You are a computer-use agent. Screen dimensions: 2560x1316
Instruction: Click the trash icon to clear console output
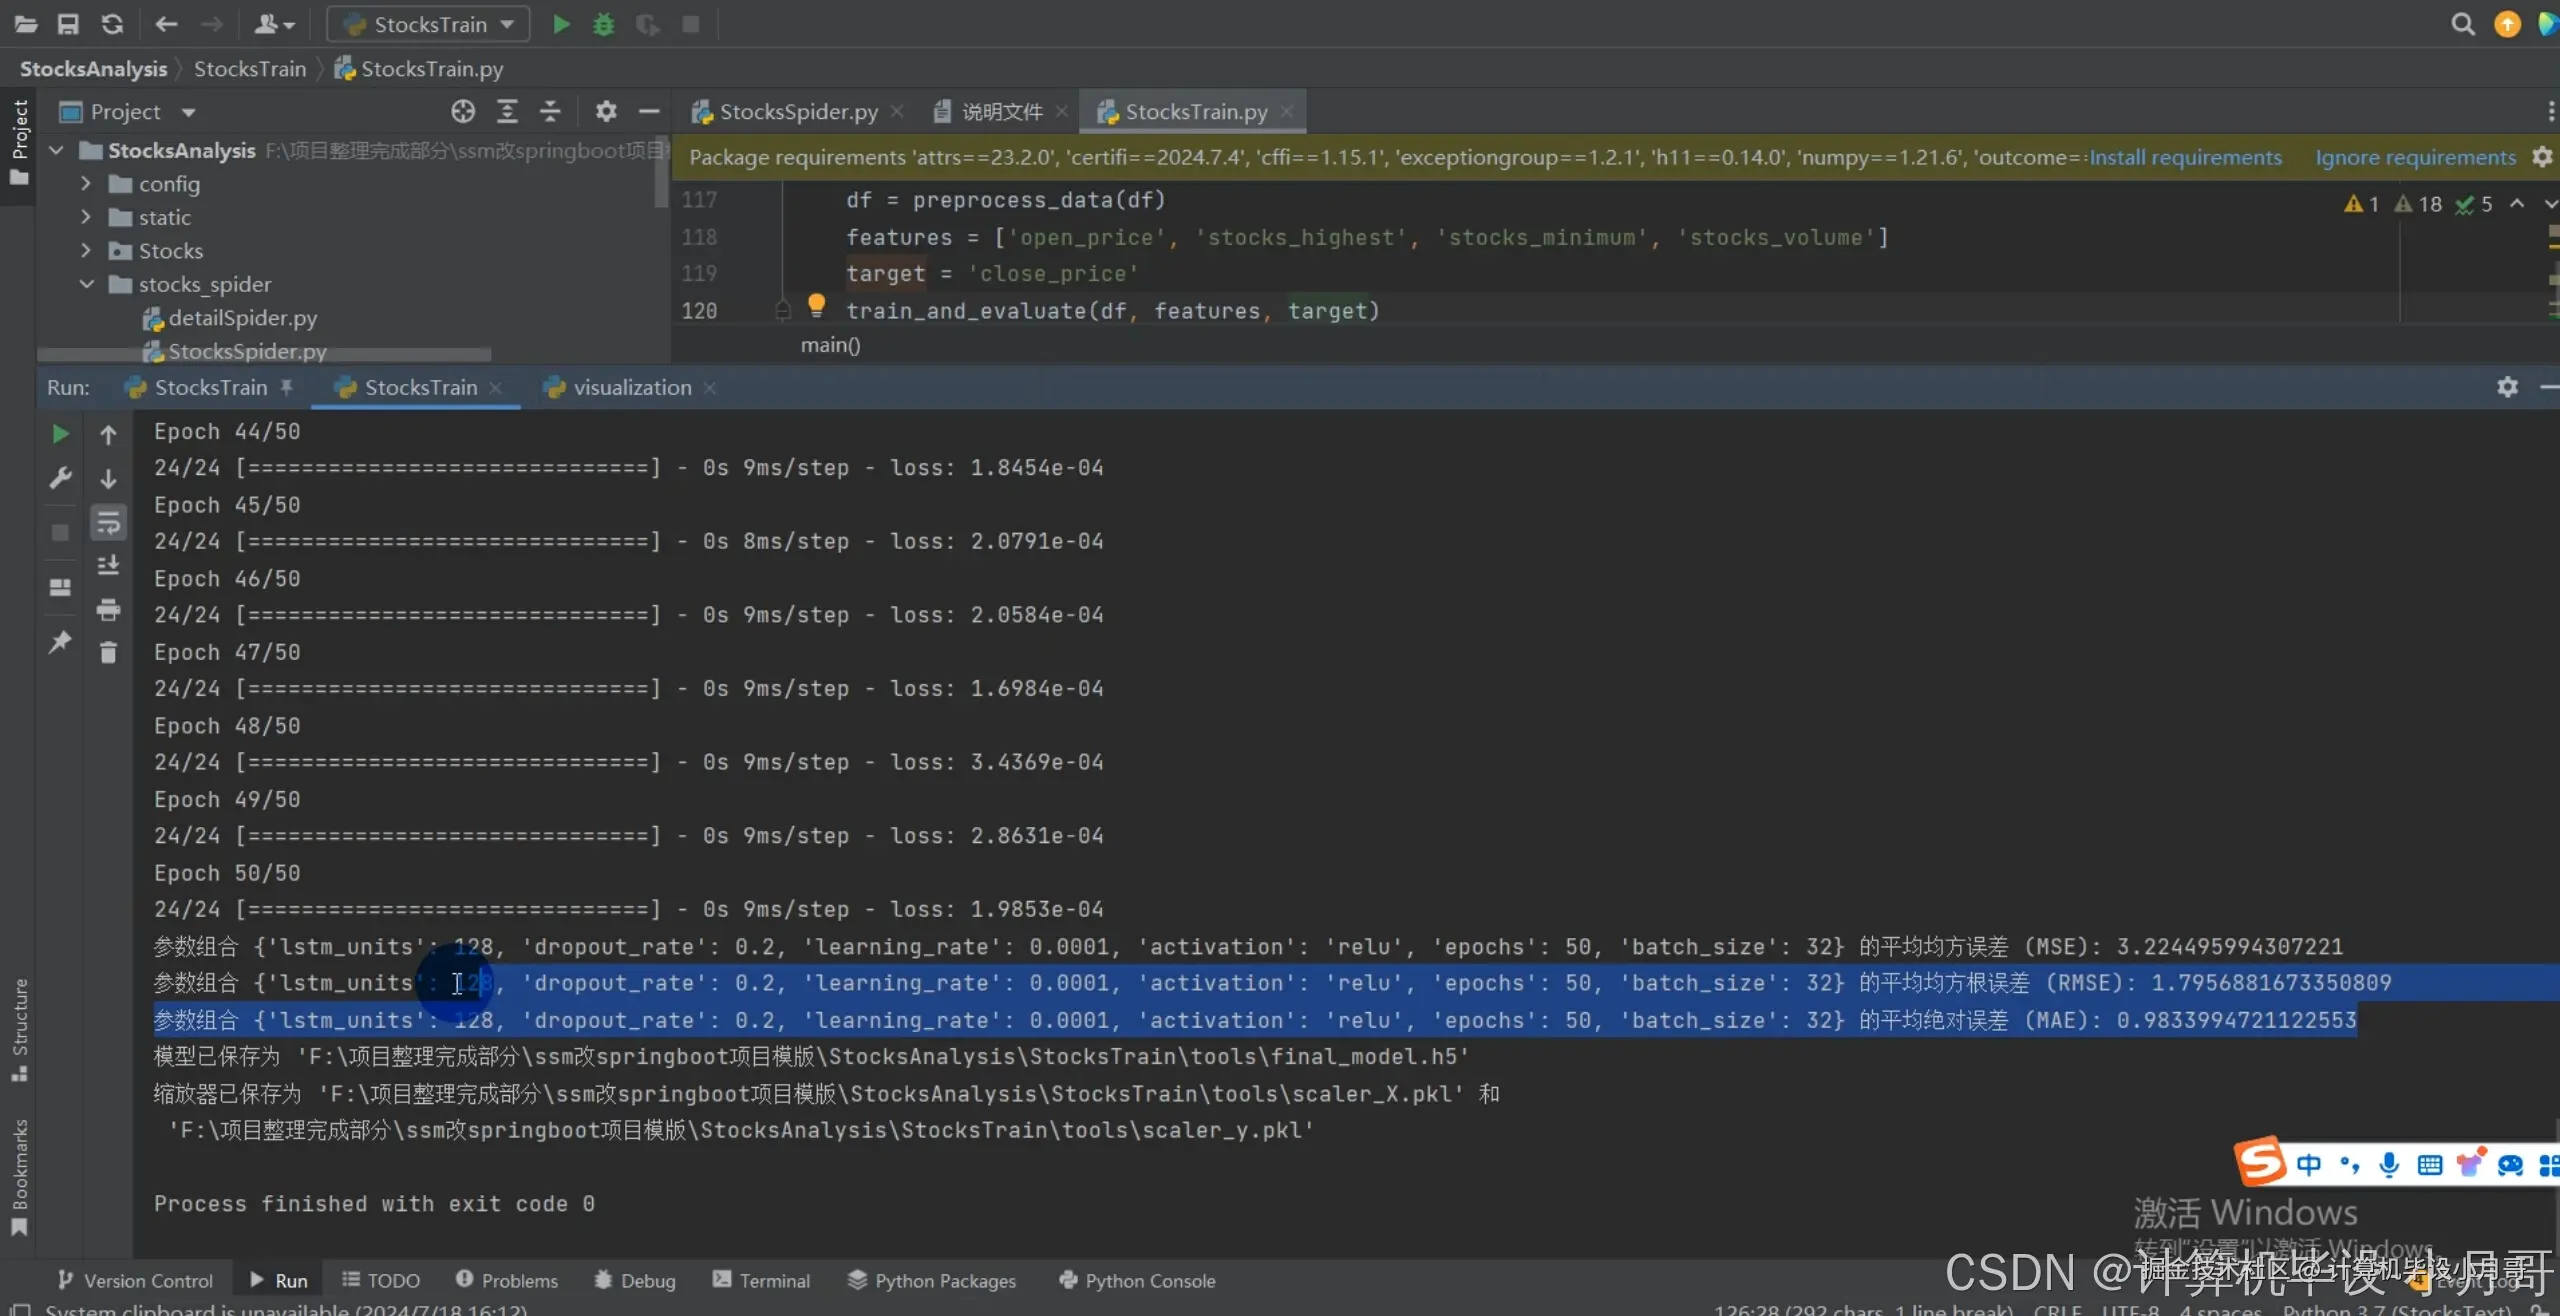[x=108, y=653]
